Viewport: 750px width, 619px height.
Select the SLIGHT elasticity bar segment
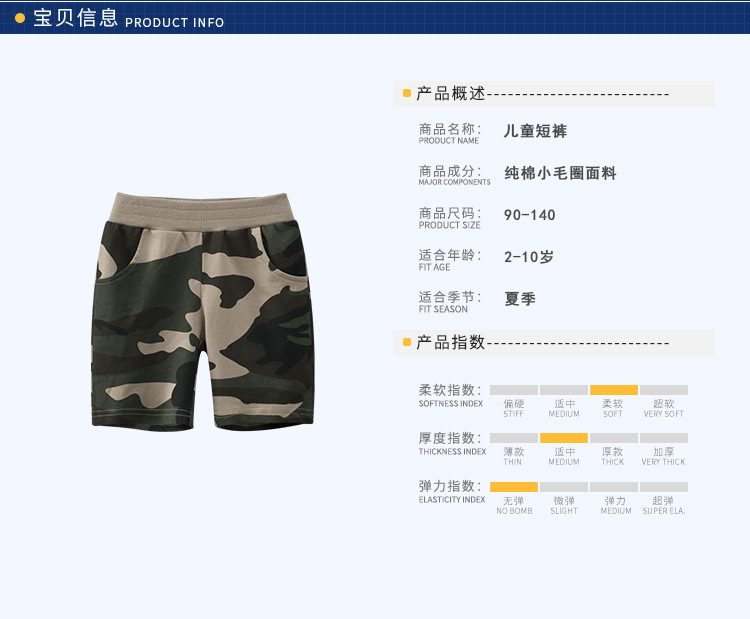(x=564, y=487)
